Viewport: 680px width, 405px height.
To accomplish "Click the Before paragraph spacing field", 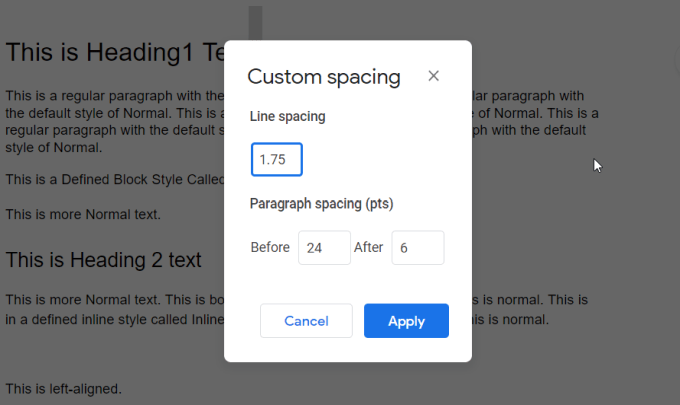I will pyautogui.click(x=324, y=248).
